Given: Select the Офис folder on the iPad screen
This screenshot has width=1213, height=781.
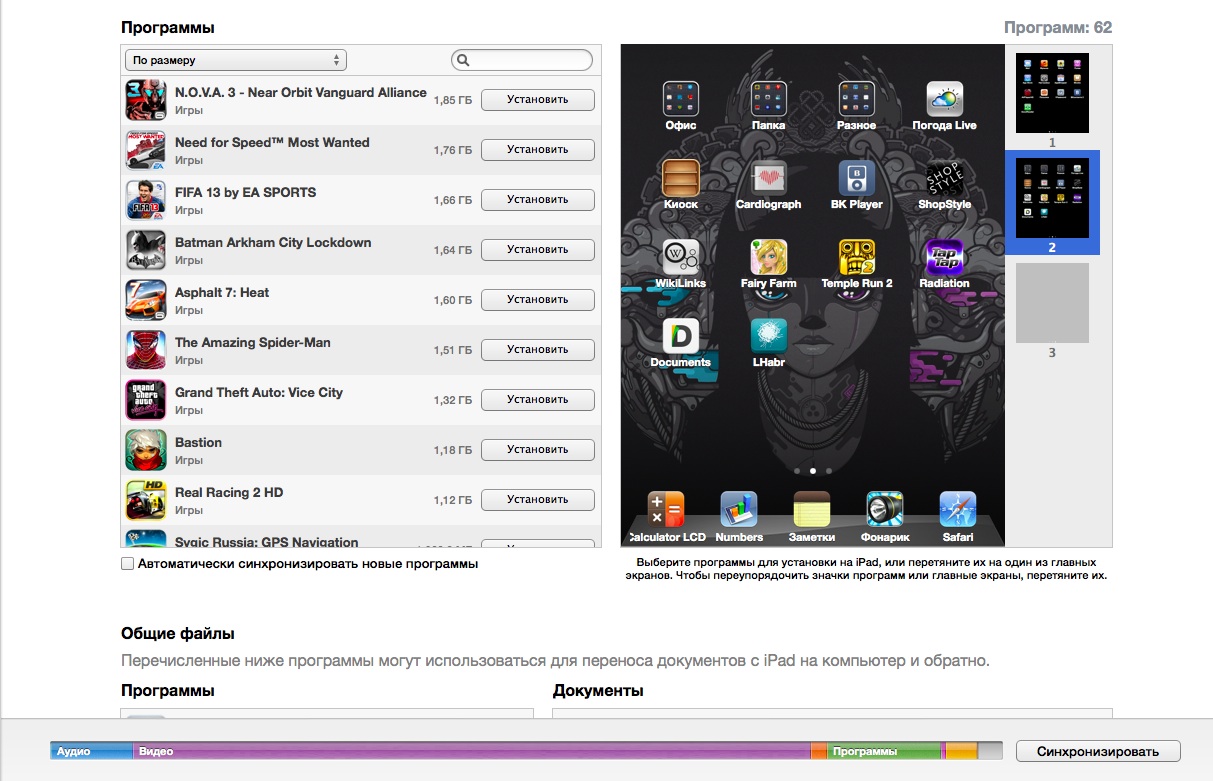Looking at the screenshot, I should coord(681,100).
